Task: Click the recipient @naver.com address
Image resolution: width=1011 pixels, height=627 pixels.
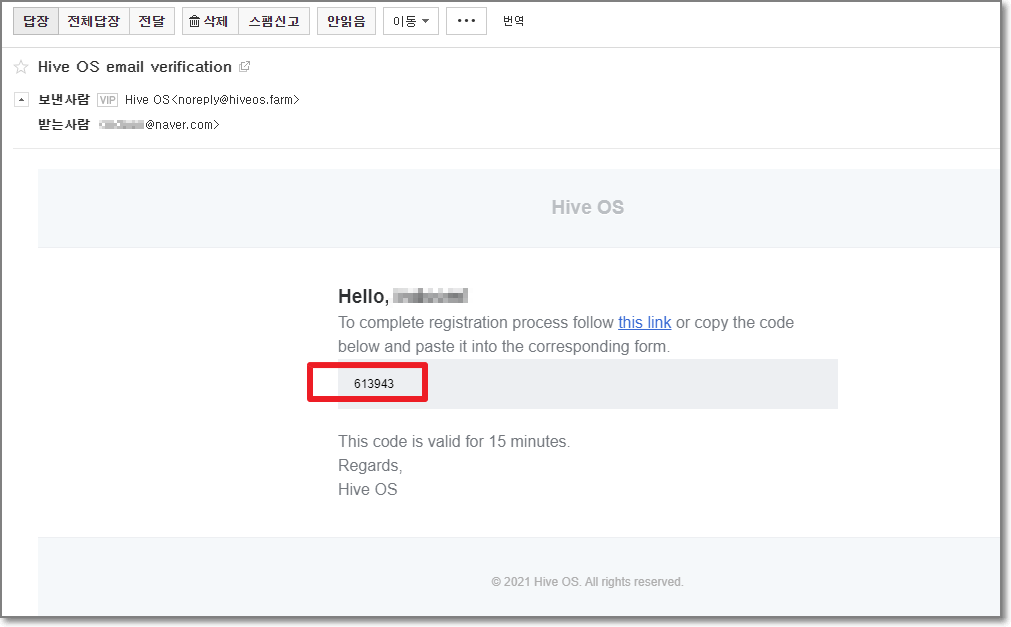Action: 159,124
